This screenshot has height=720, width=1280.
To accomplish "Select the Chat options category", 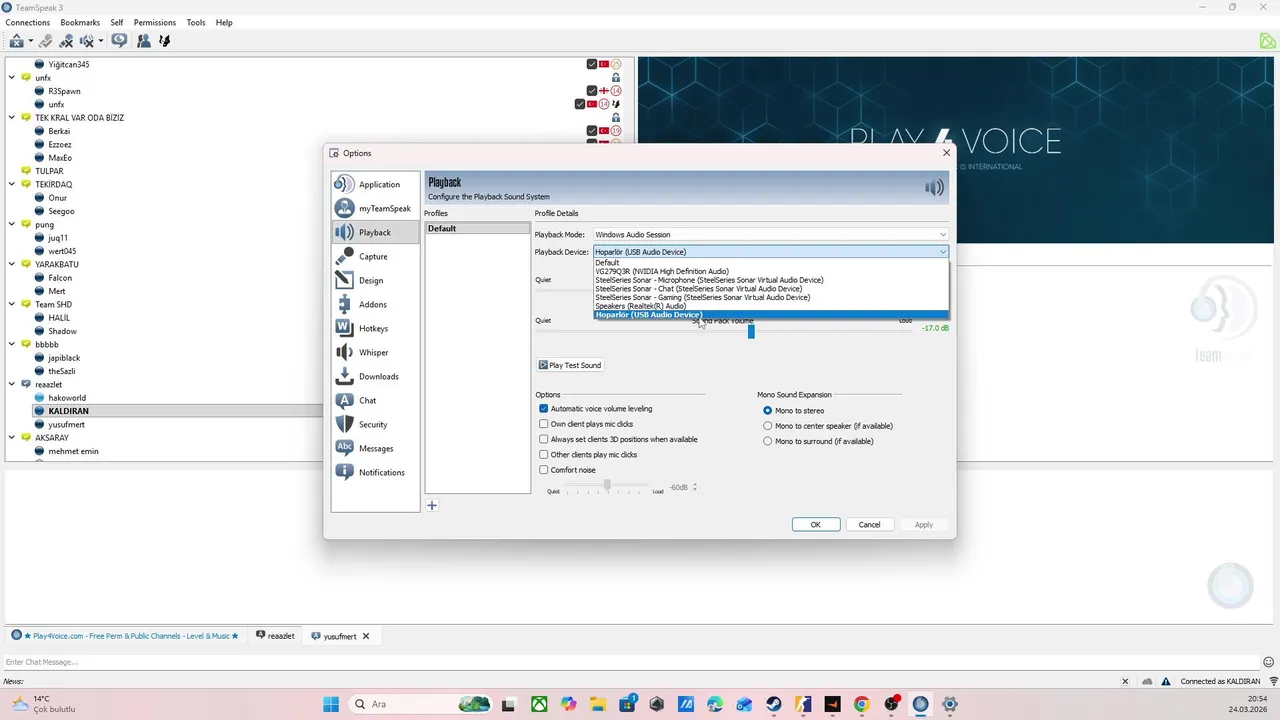I will [x=375, y=400].
